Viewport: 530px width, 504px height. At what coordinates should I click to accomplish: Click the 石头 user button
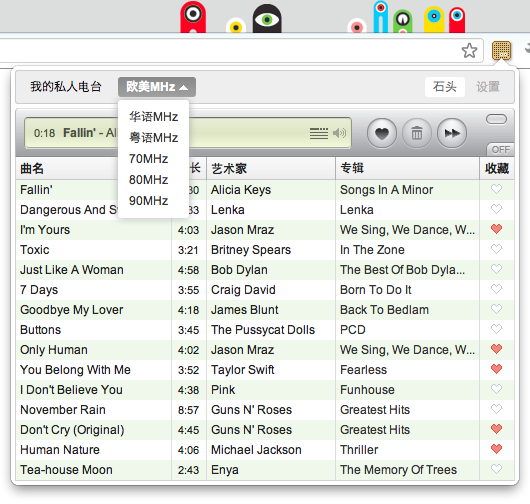click(x=445, y=87)
